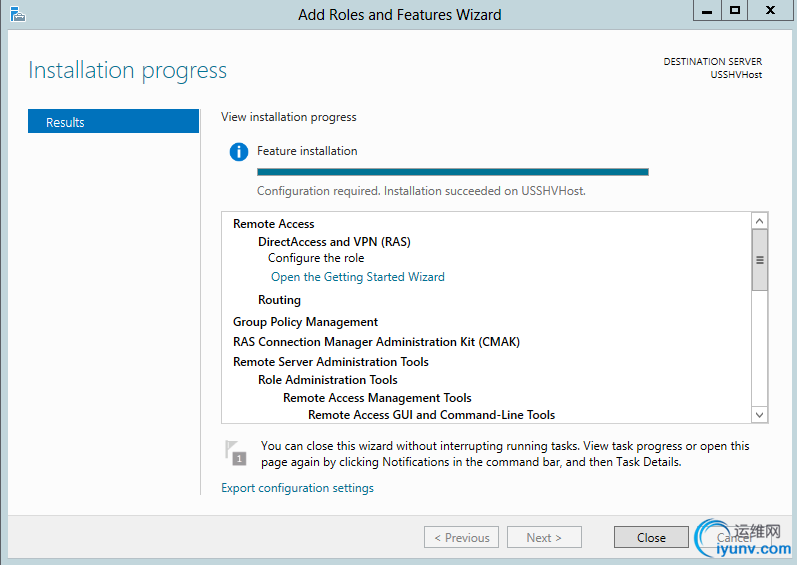797x565 pixels.
Task: Open the Getting Started Wizard link
Action: [x=357, y=277]
